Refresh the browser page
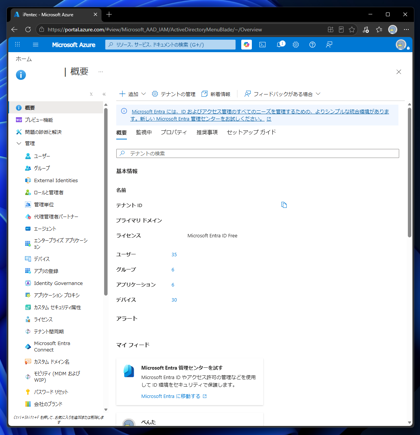The width and height of the screenshot is (420, 435). (28, 30)
